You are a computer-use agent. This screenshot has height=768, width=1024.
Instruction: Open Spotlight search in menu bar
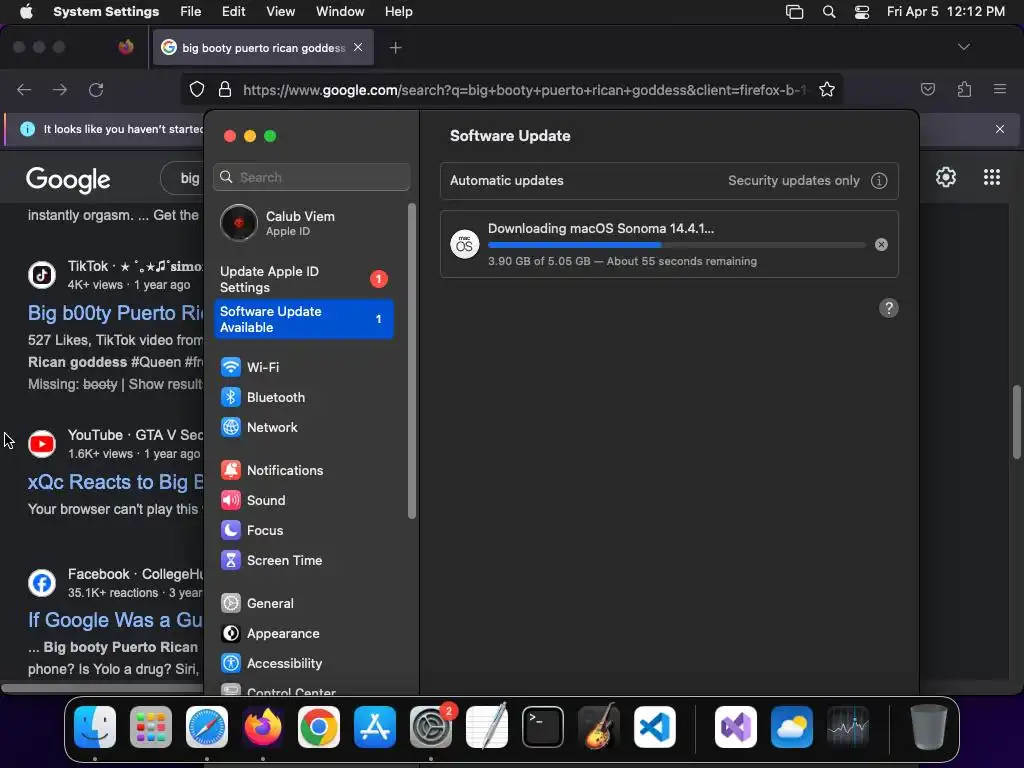829,12
